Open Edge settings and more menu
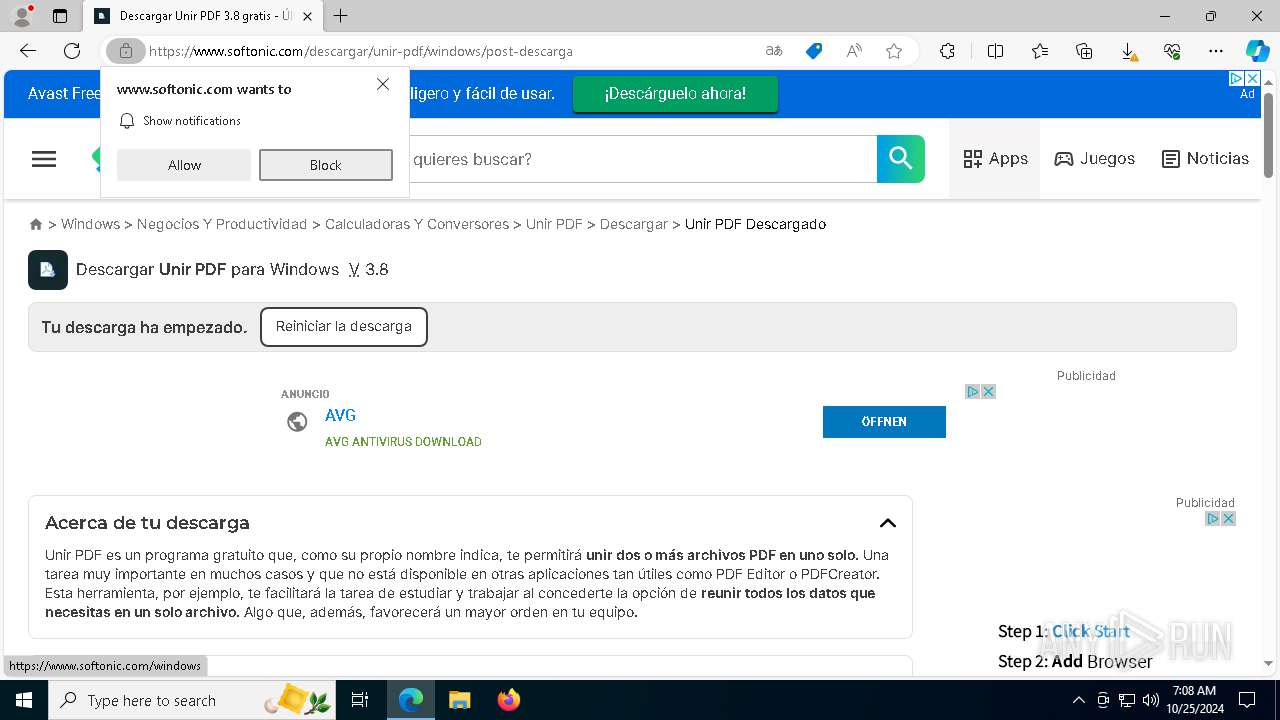 [1216, 51]
